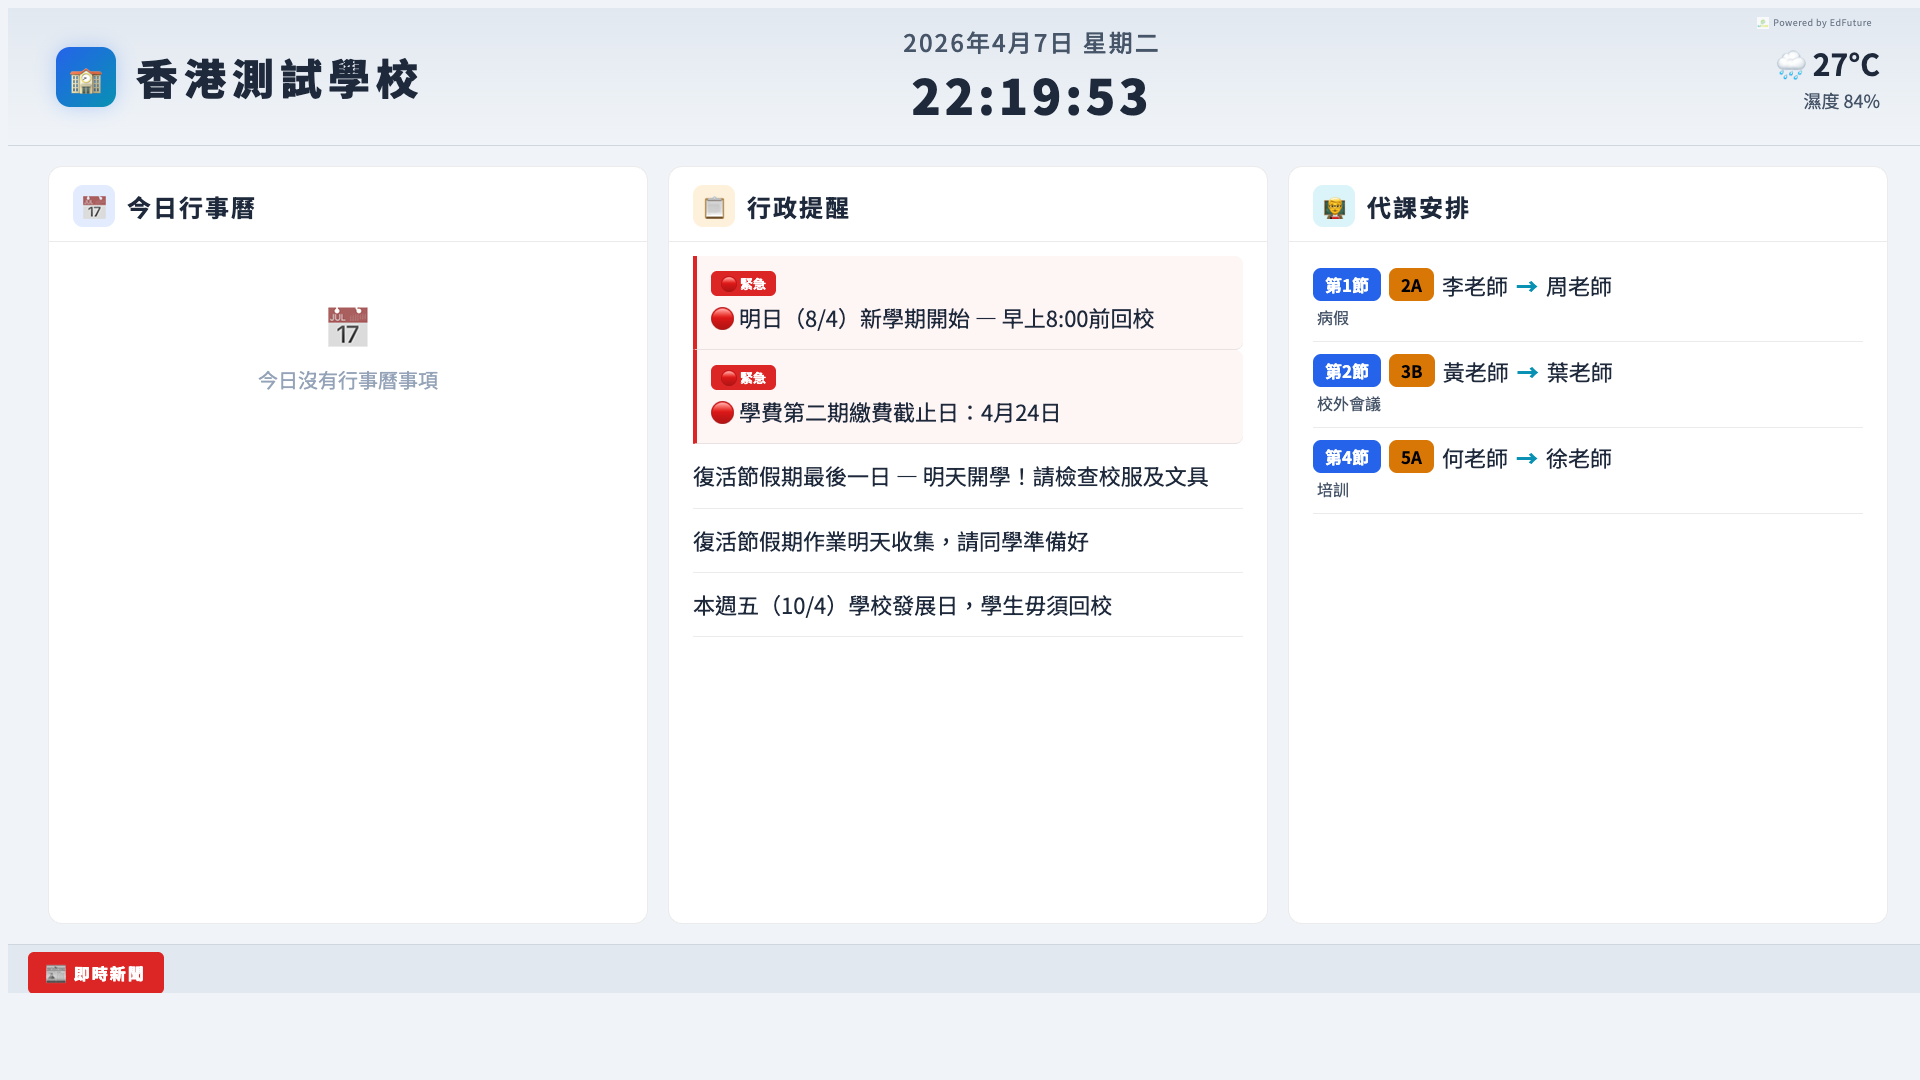Click the rain cloud weather icon
This screenshot has width=1920, height=1080.
[x=1790, y=66]
